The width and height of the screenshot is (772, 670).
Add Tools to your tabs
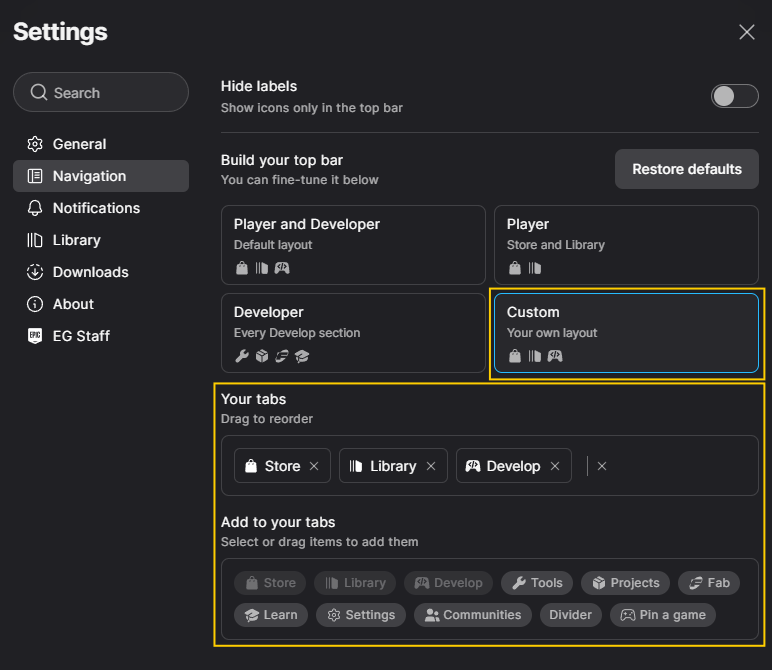click(x=537, y=583)
